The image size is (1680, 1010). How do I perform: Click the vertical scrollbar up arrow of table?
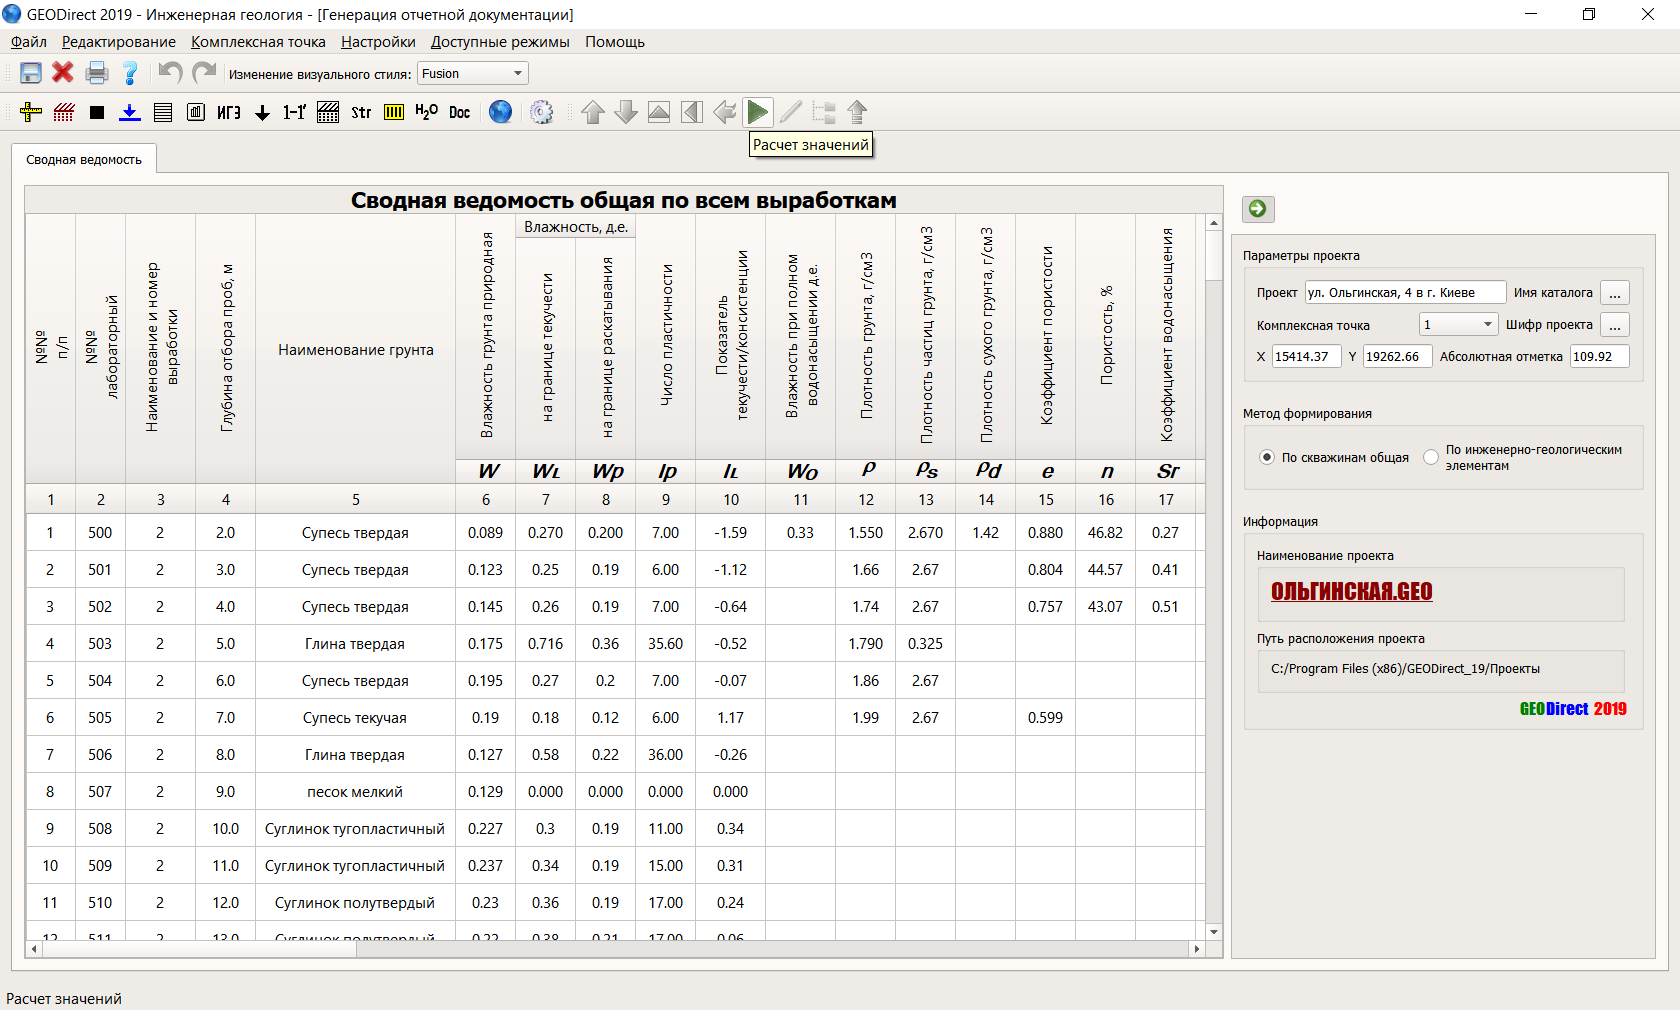click(x=1214, y=223)
